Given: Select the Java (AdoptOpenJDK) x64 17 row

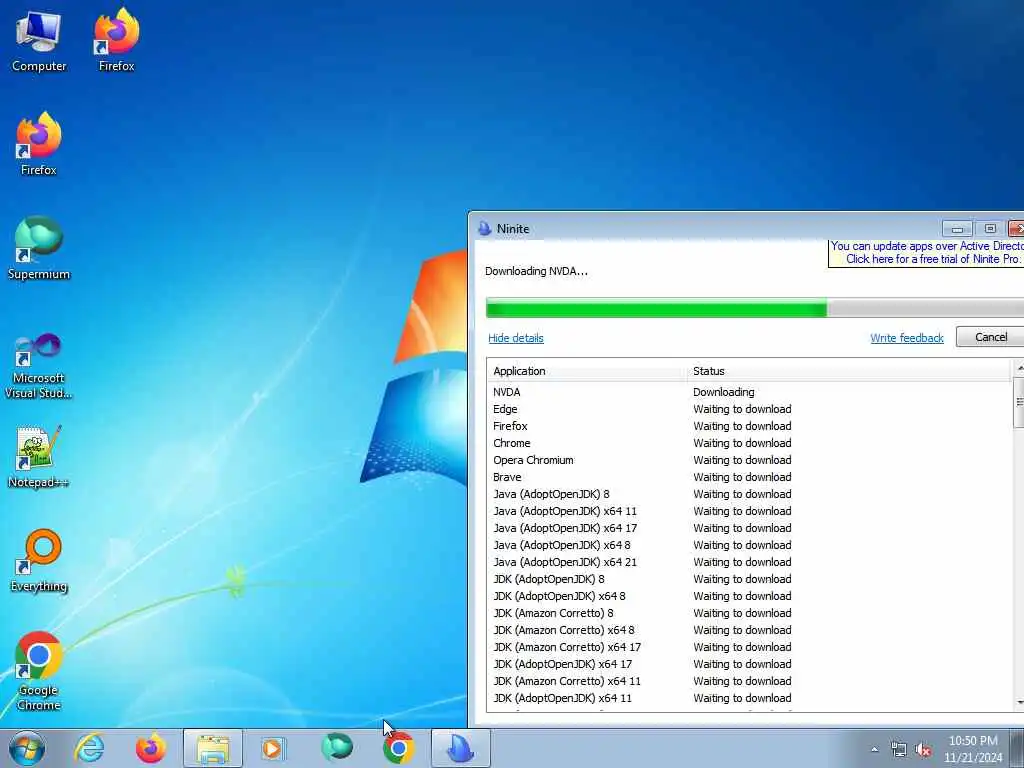Looking at the screenshot, I should pos(749,528).
